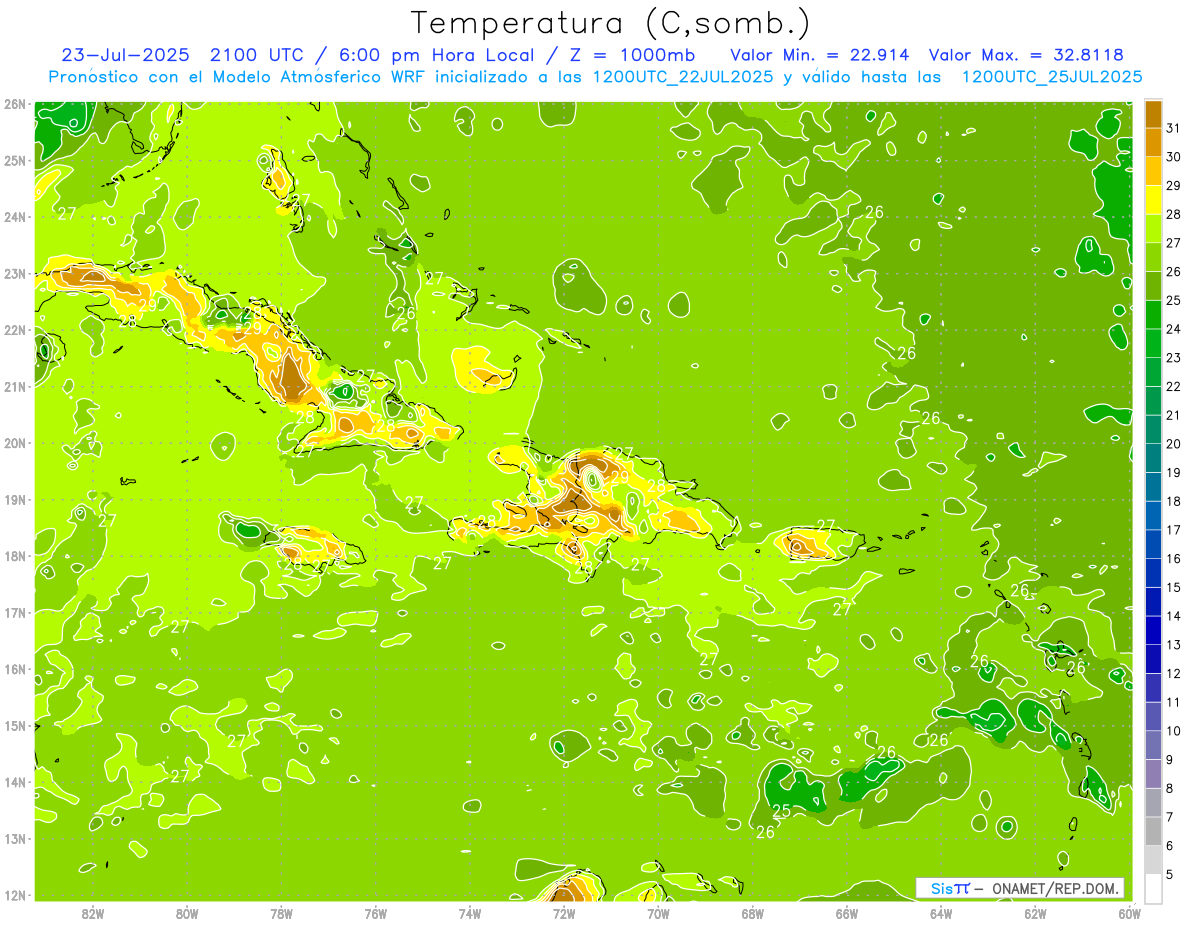
Task: Click the "13N" latitude axis label
Action: coord(14,839)
